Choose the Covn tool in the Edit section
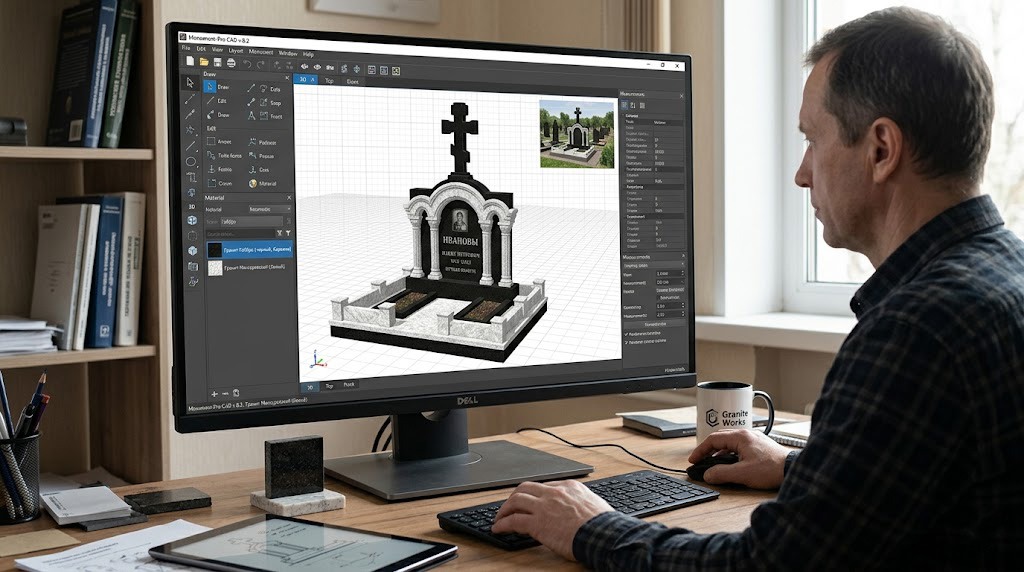 click(x=220, y=183)
